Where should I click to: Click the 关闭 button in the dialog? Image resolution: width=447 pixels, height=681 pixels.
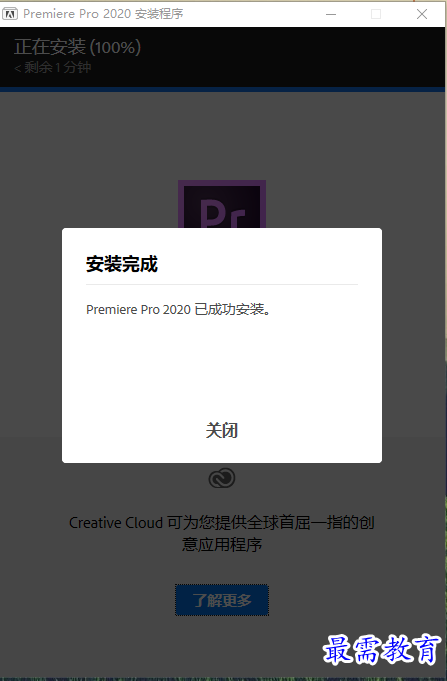[x=222, y=430]
